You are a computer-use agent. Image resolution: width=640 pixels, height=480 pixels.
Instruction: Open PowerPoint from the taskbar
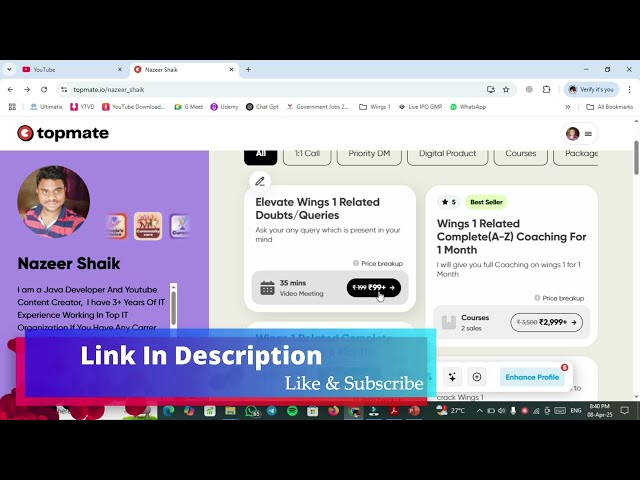click(x=414, y=411)
